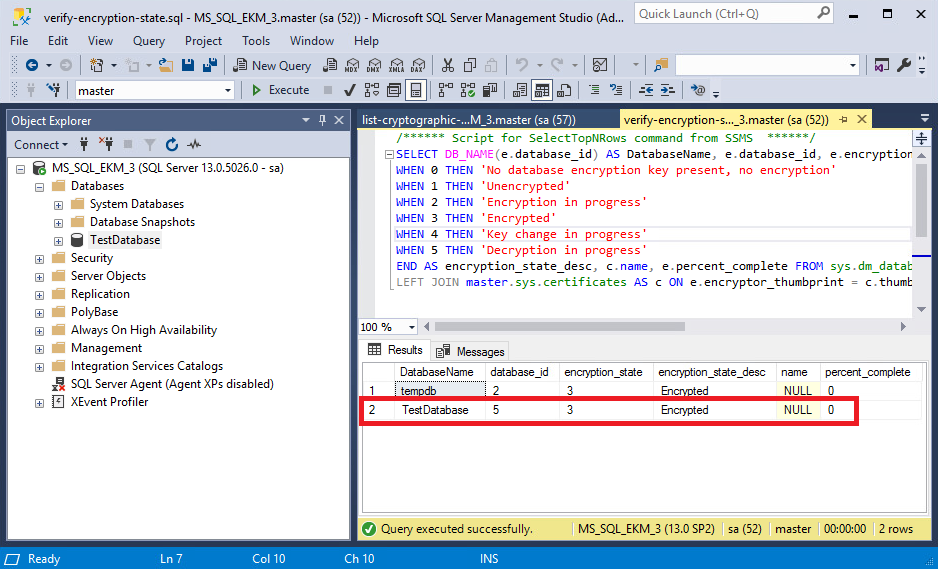The width and height of the screenshot is (938, 569).
Task: Click the Change Connection plug icon
Action: (54, 90)
